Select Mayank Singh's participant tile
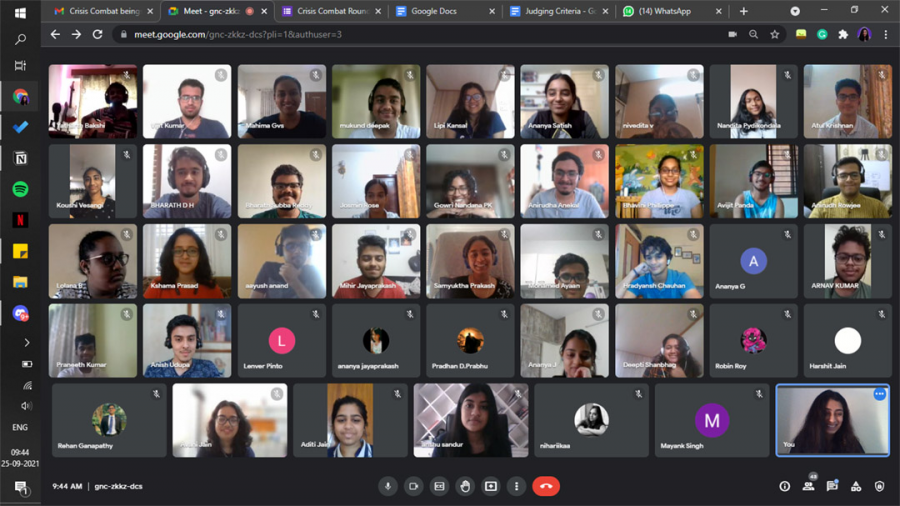 pyautogui.click(x=712, y=421)
